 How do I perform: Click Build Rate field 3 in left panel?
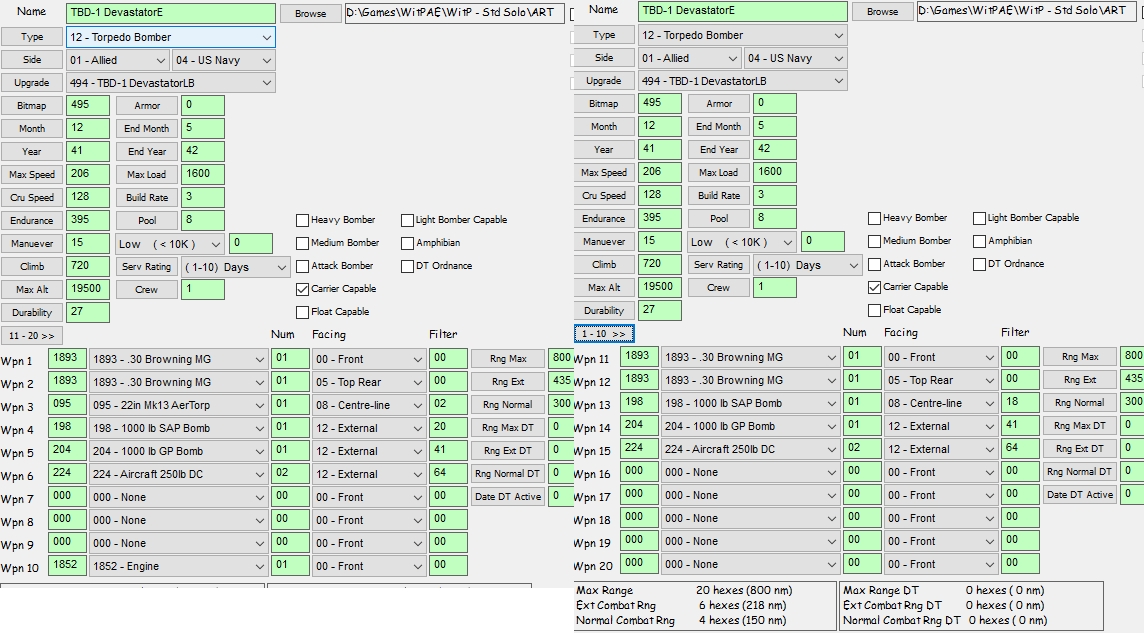pos(203,197)
